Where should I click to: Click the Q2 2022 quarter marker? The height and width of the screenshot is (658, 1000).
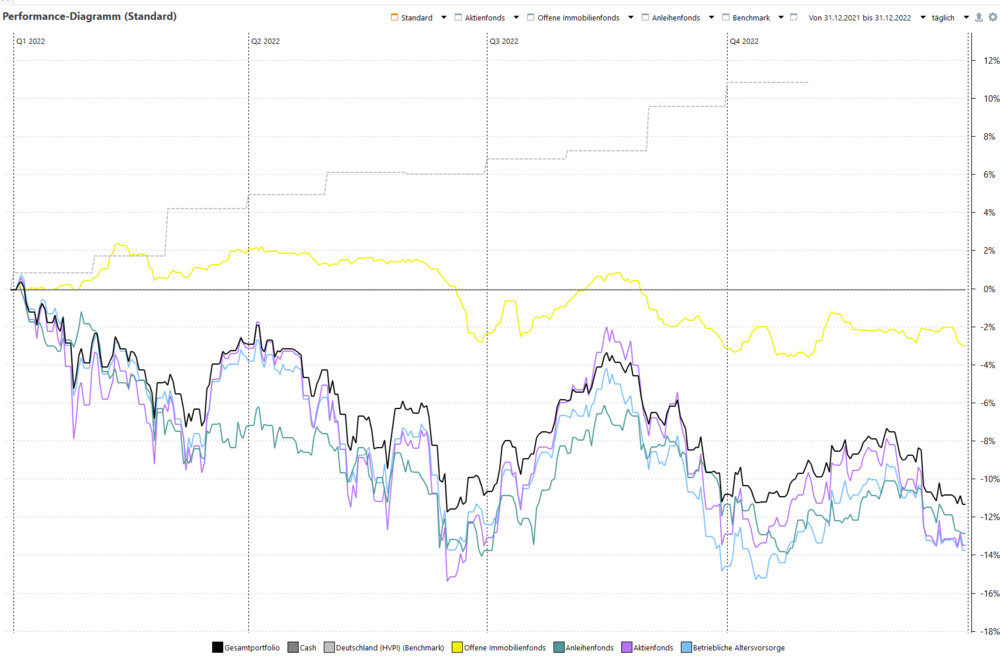tap(265, 41)
